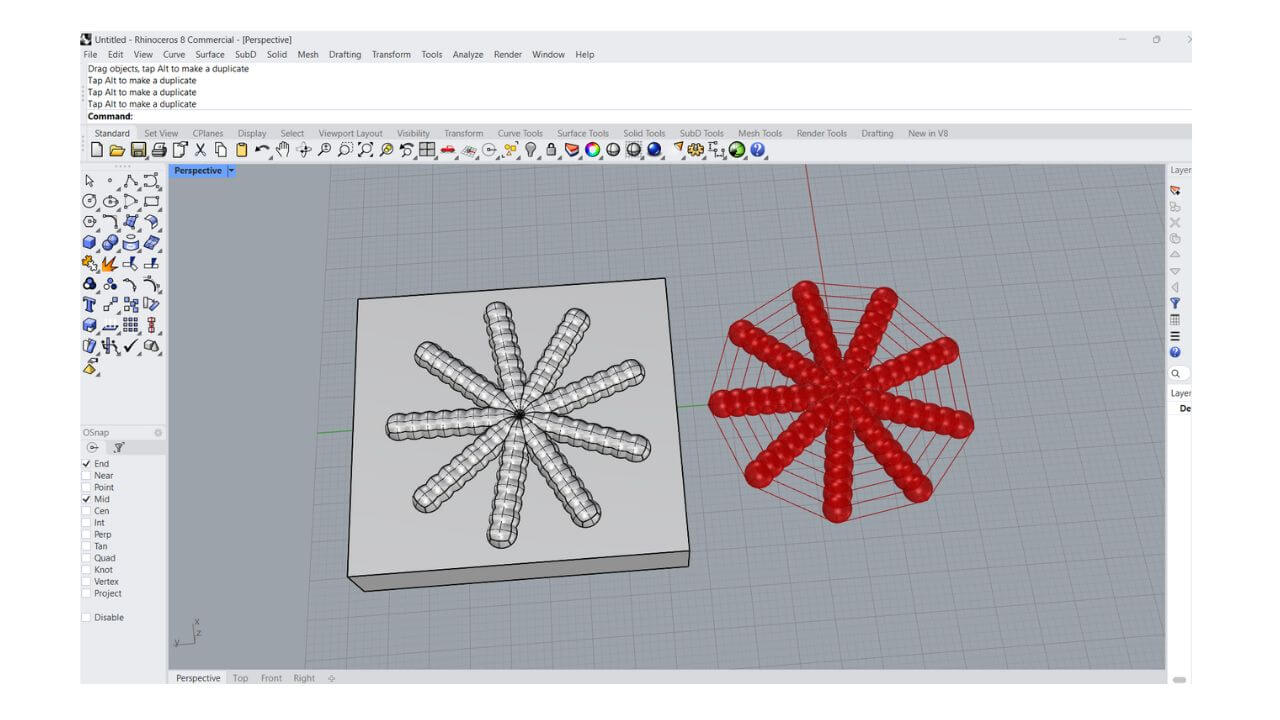Screen dimensions: 1280x720
Task: Add a viewport tab with plus button
Action: (x=331, y=678)
